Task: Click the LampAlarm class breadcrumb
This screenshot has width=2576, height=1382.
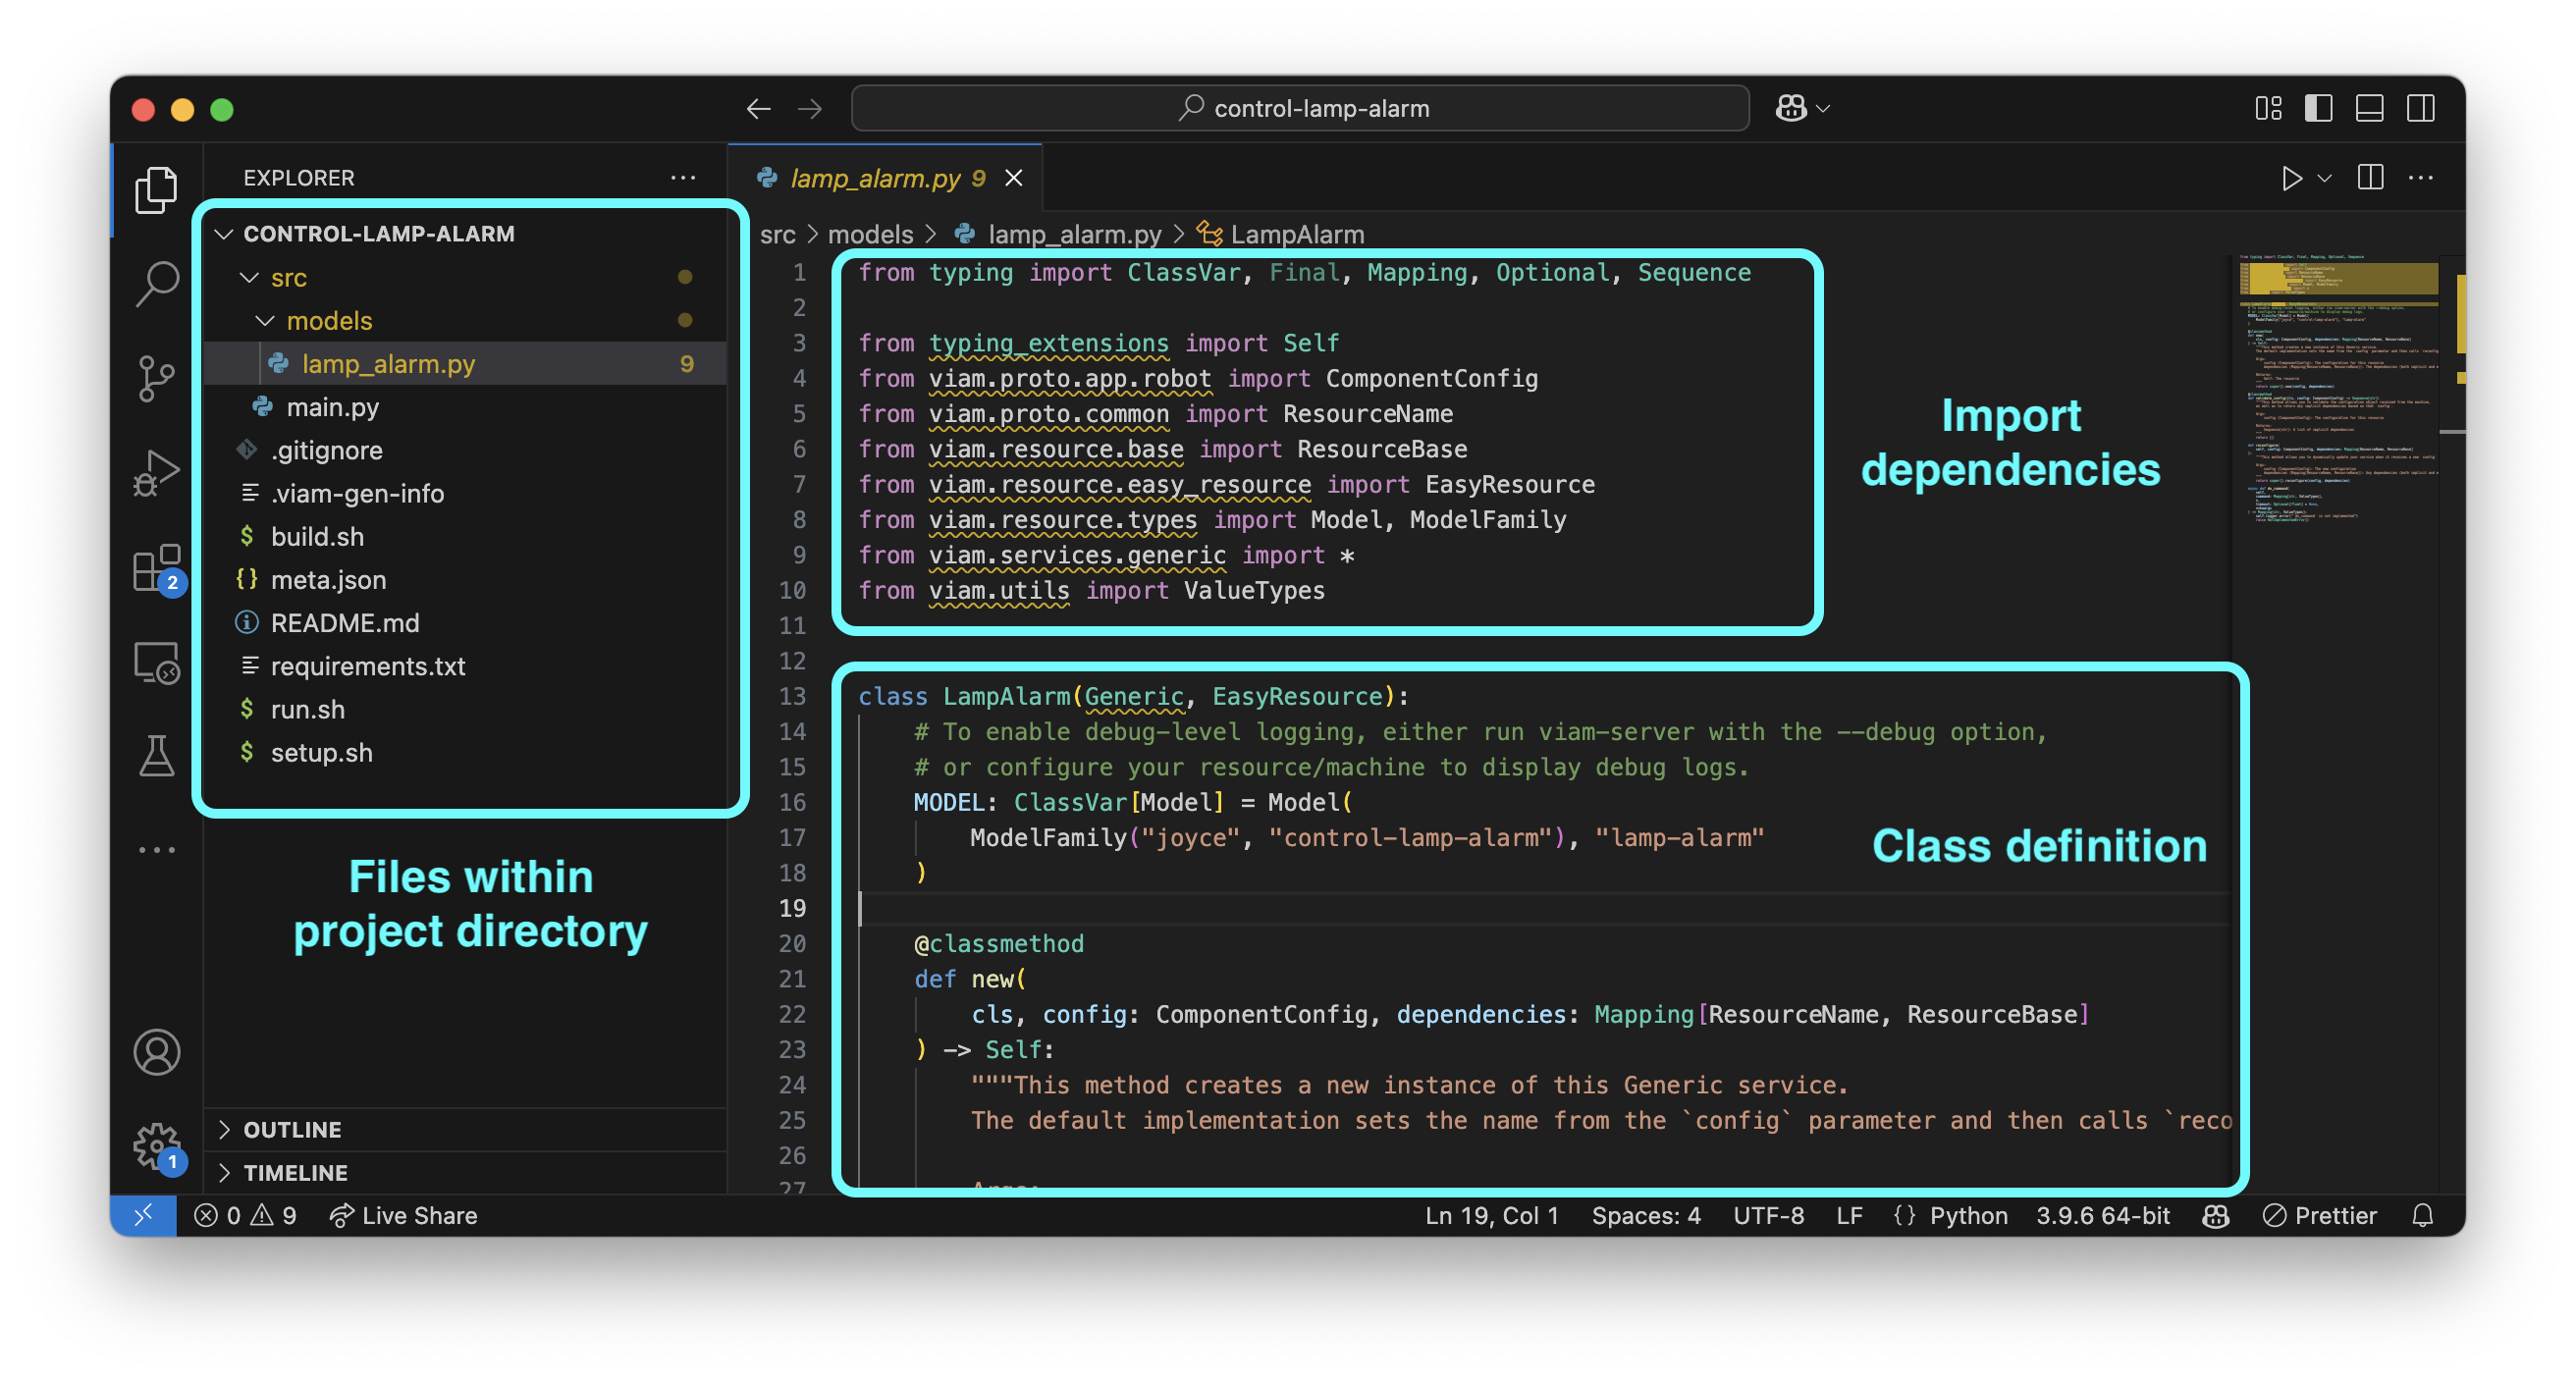Action: point(1282,234)
